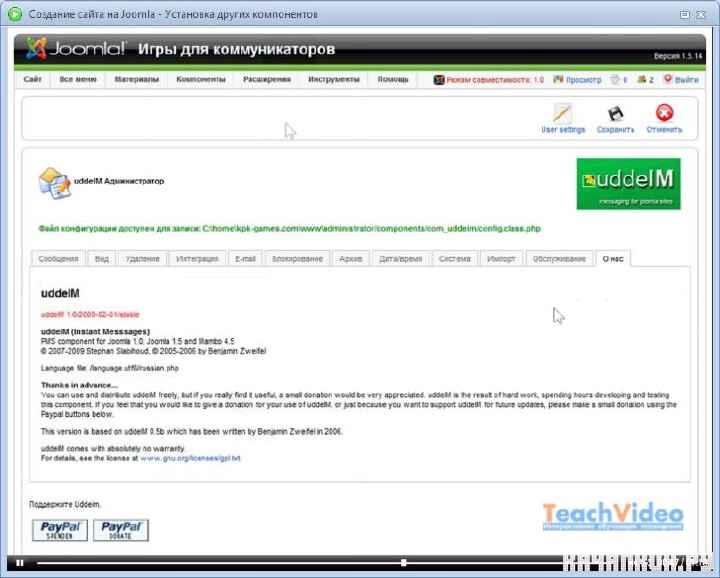Open the Инструменты menu
The width and height of the screenshot is (720, 578).
[x=334, y=79]
